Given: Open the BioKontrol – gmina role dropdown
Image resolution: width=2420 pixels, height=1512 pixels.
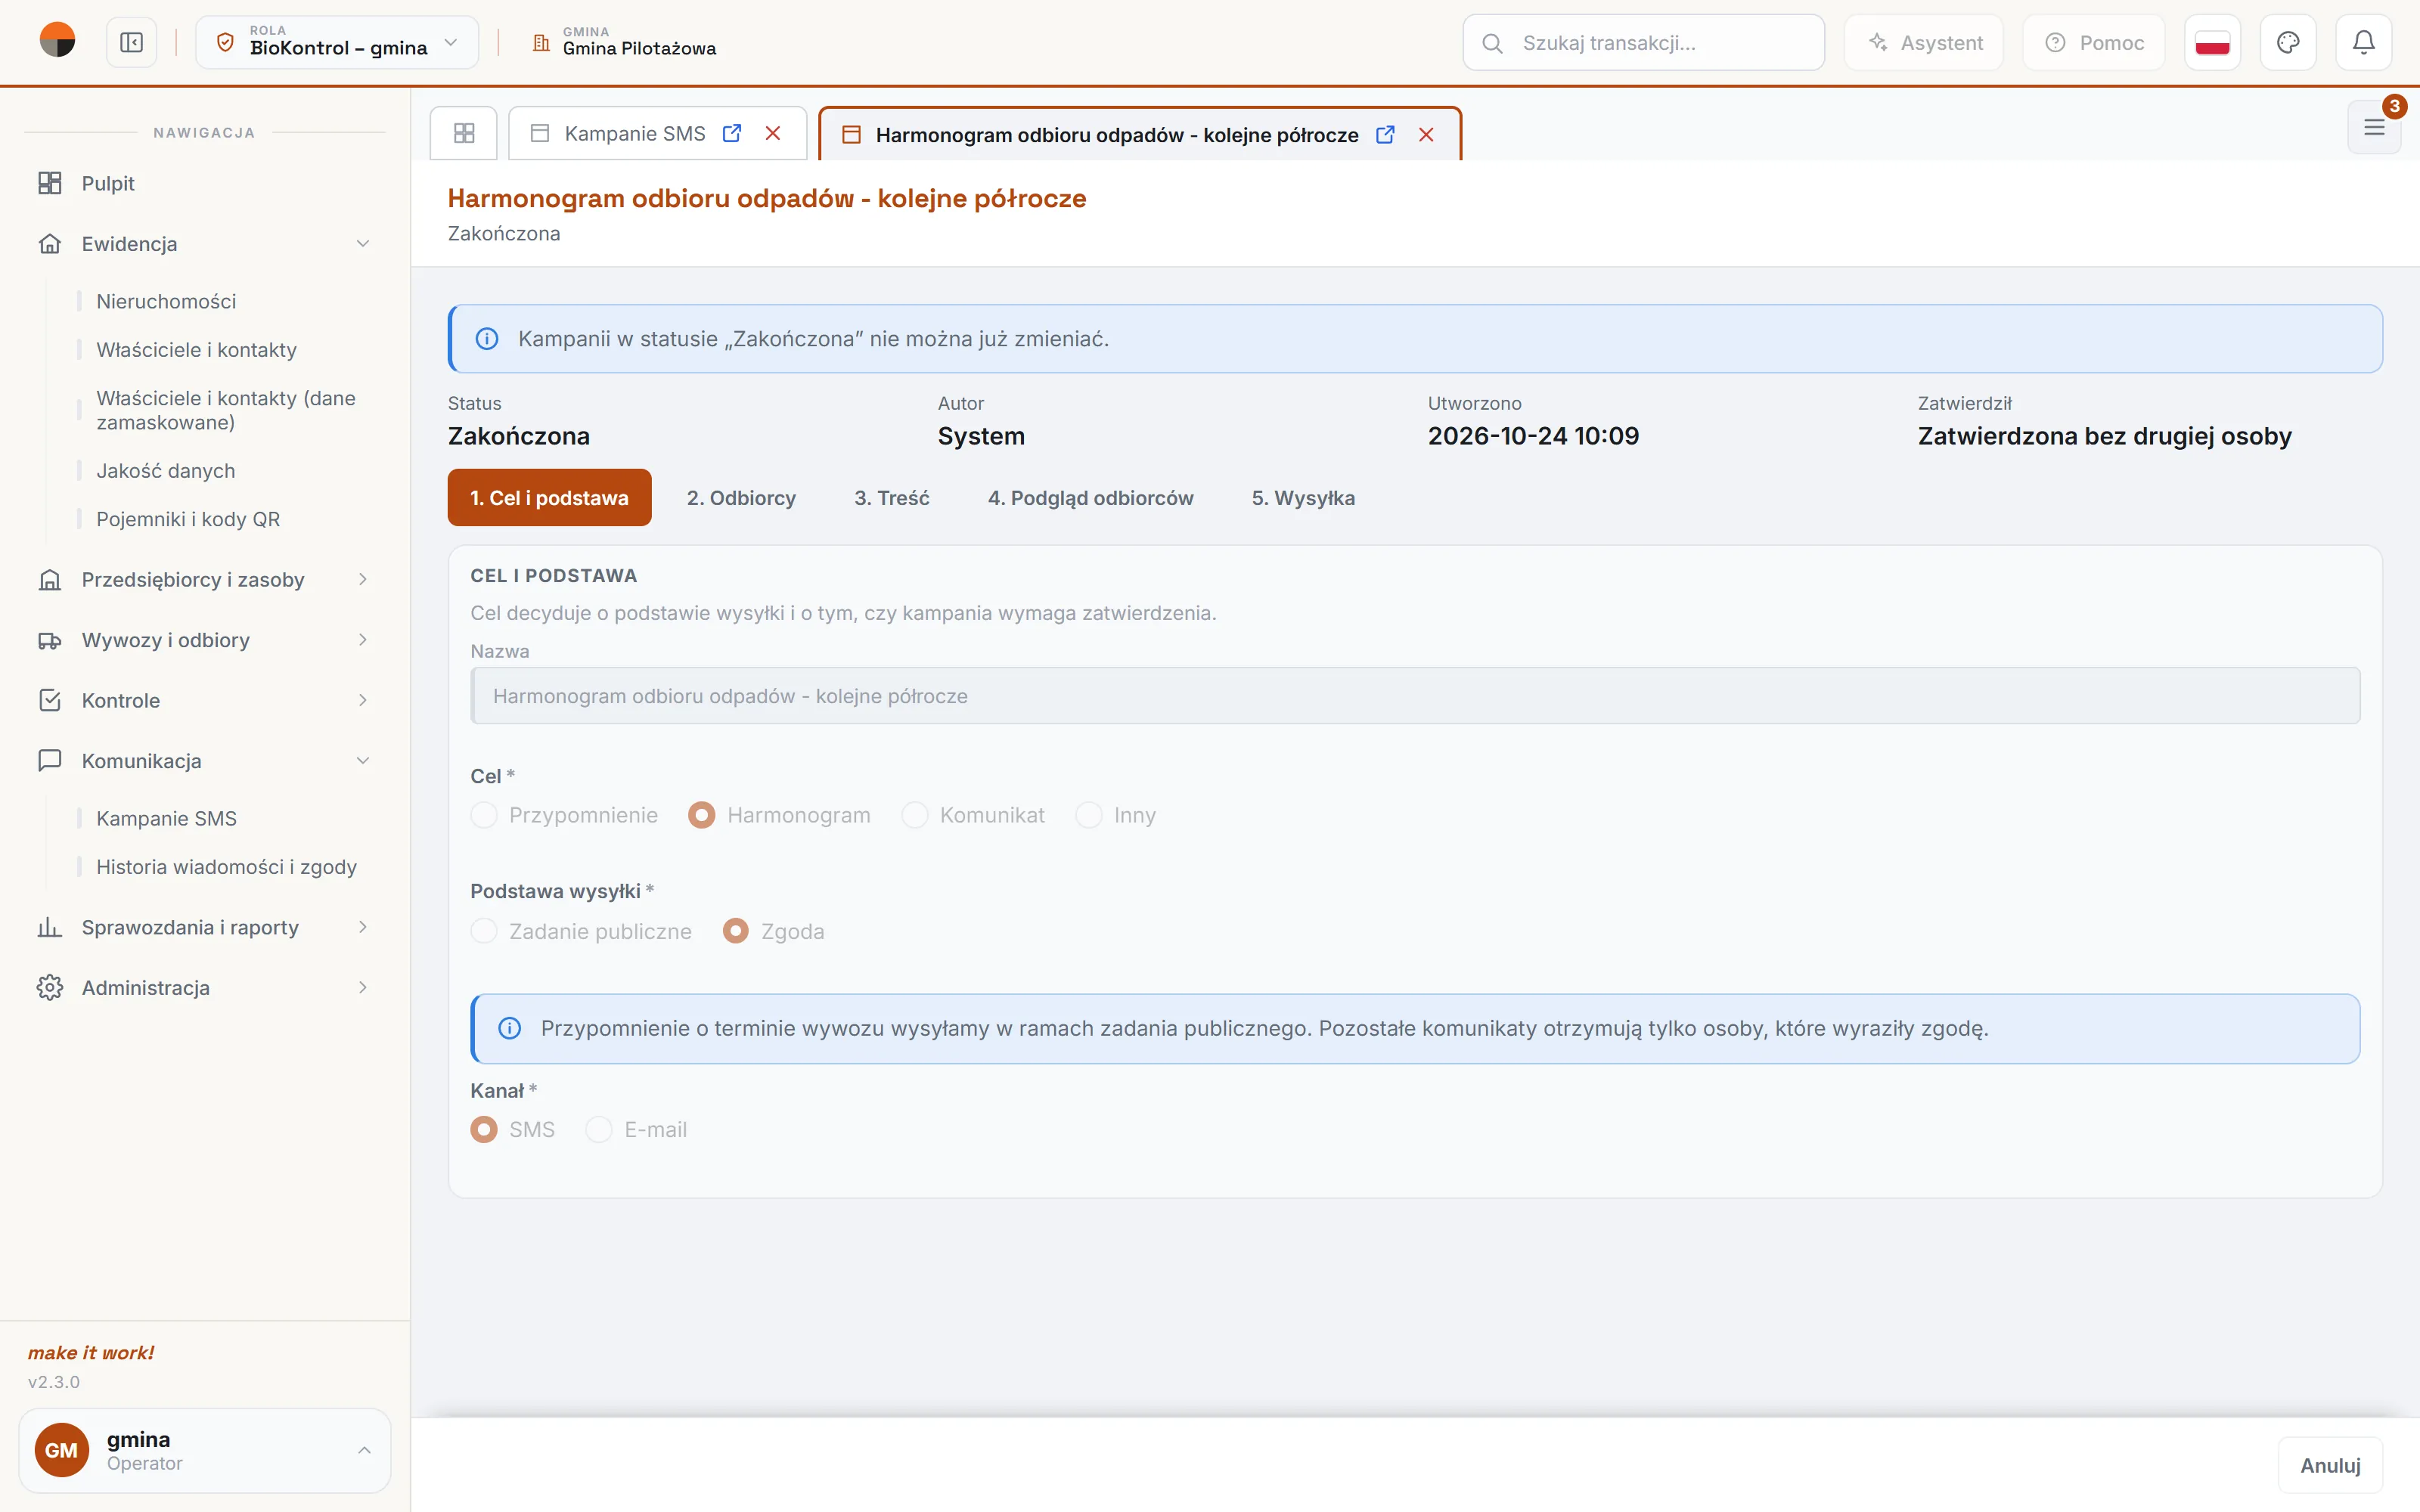Looking at the screenshot, I should (337, 42).
